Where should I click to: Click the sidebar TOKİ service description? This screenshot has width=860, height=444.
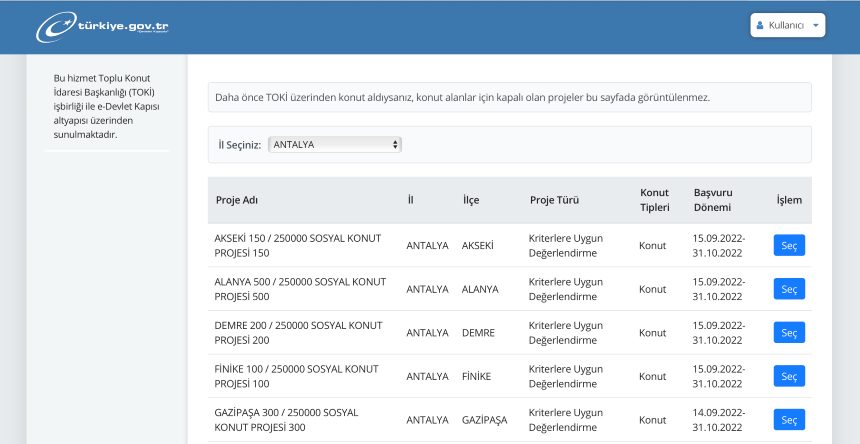coord(106,105)
